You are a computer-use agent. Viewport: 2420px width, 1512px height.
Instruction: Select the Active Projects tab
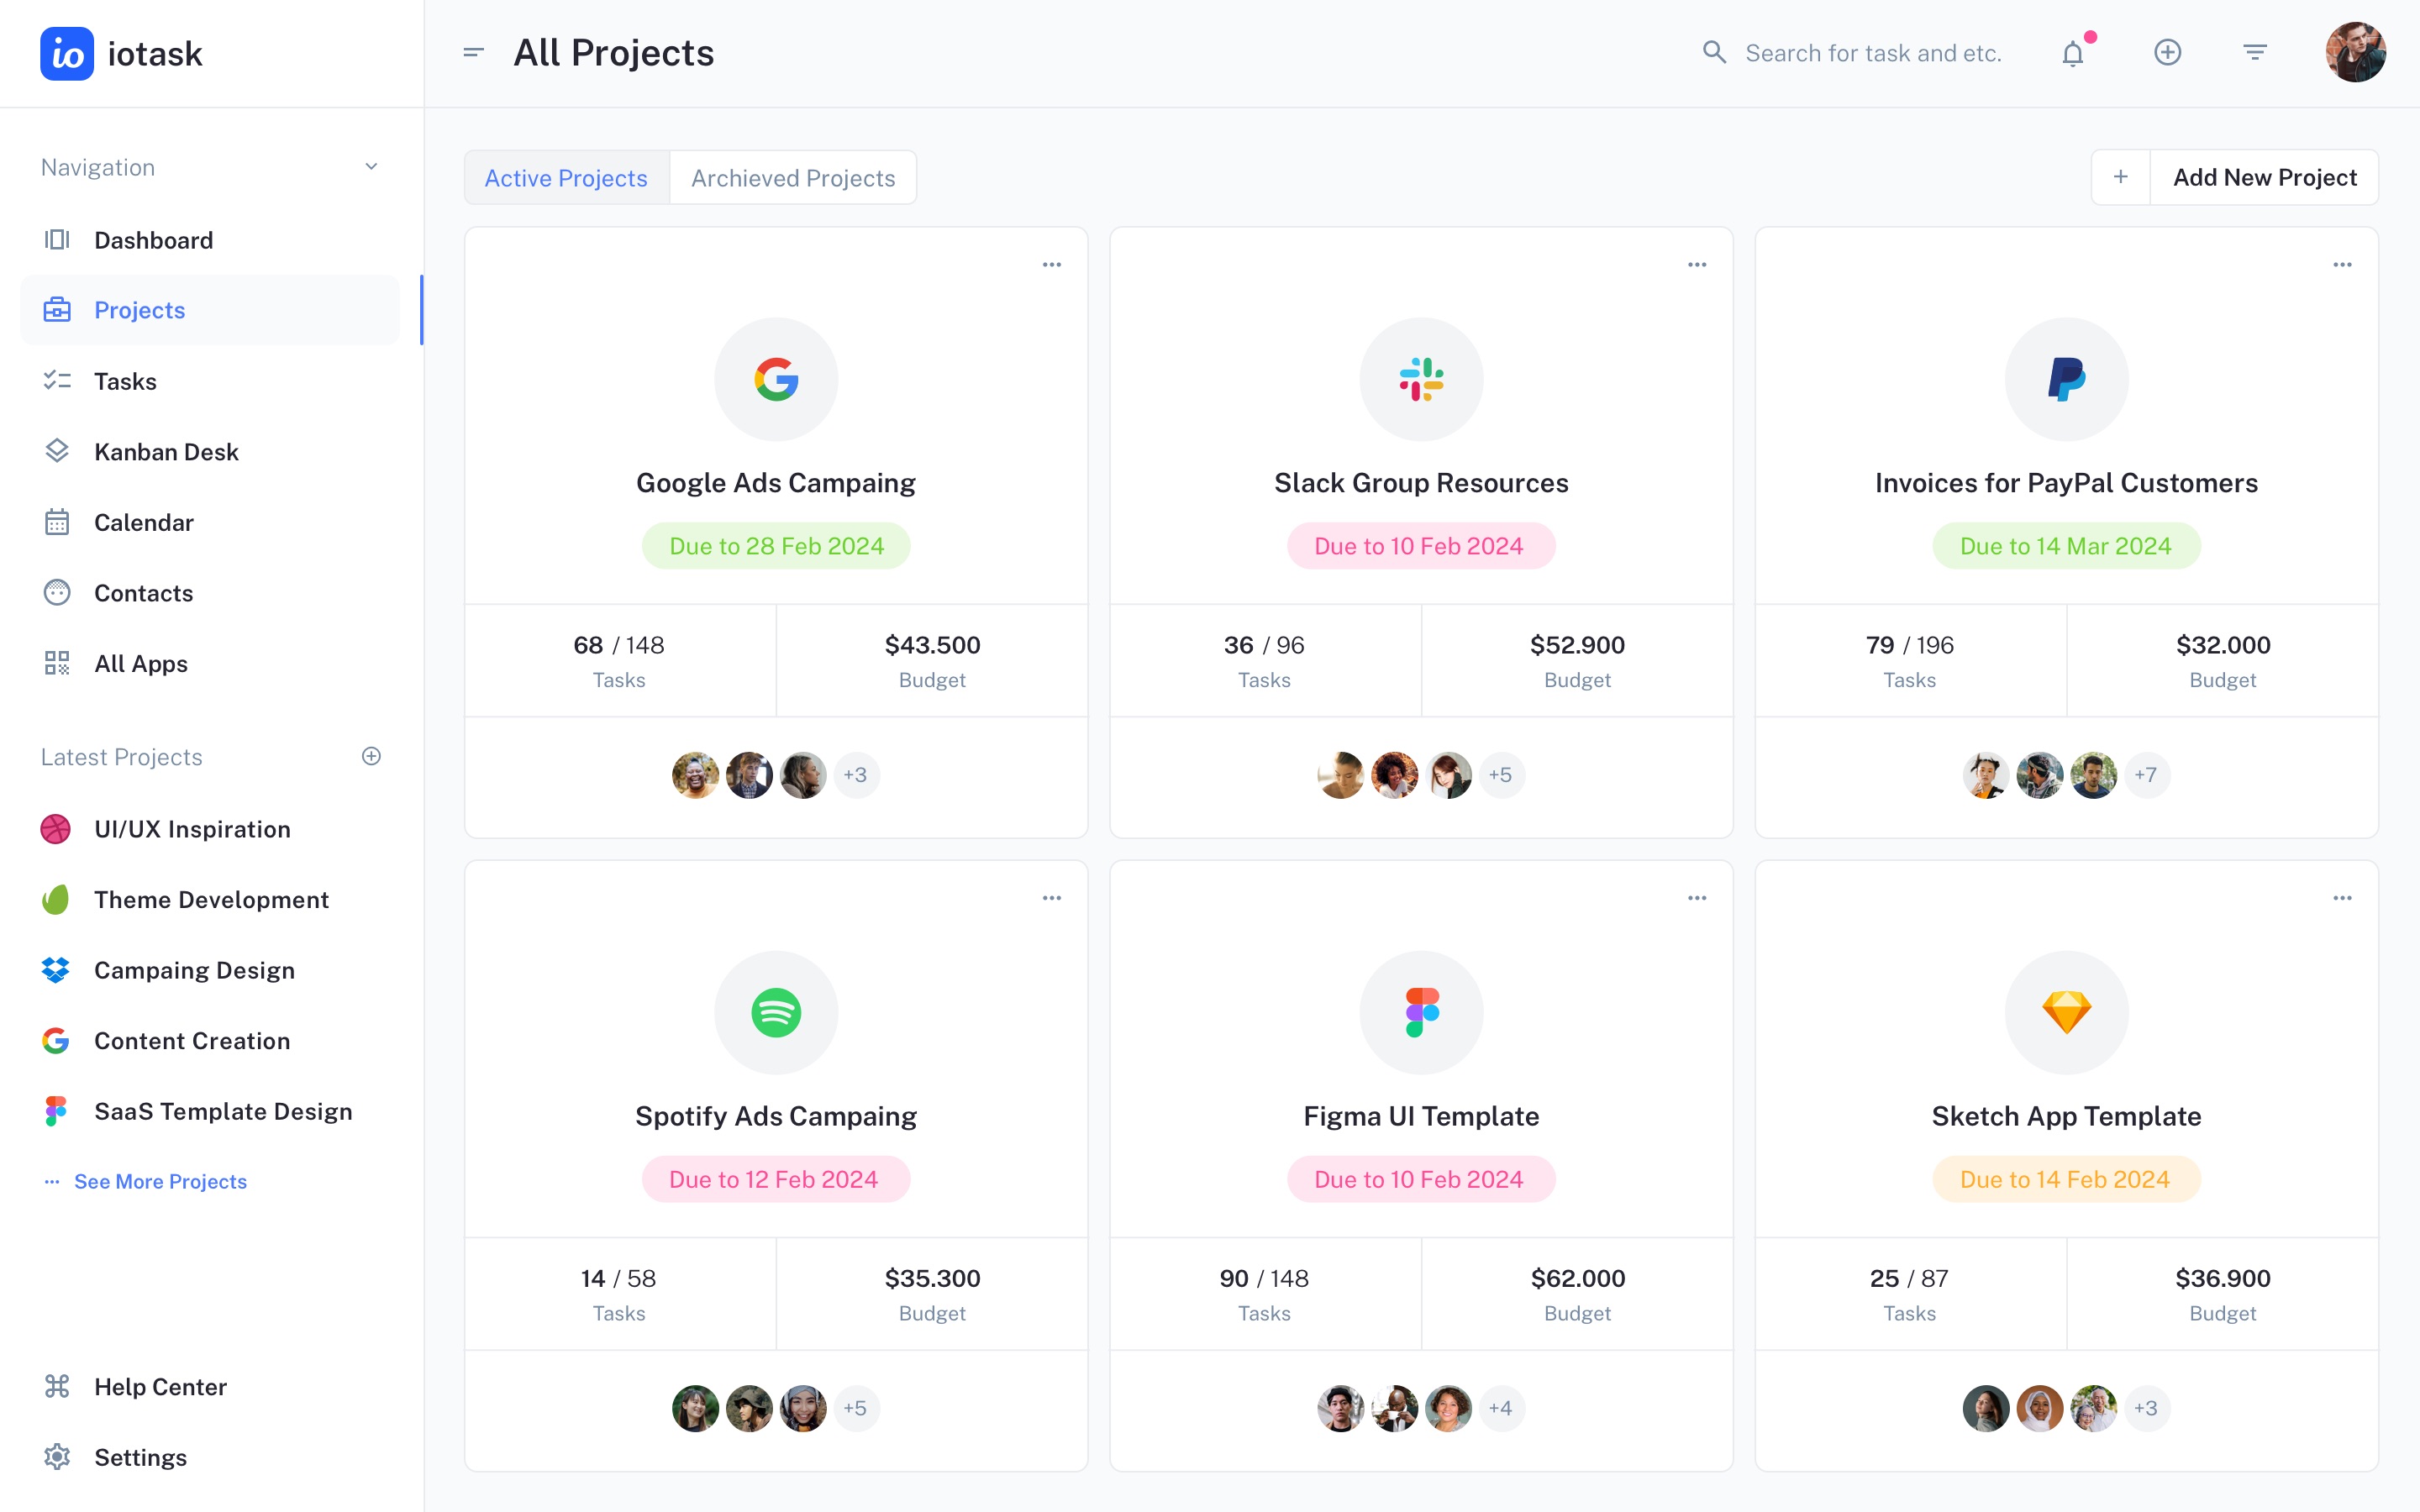(x=566, y=178)
